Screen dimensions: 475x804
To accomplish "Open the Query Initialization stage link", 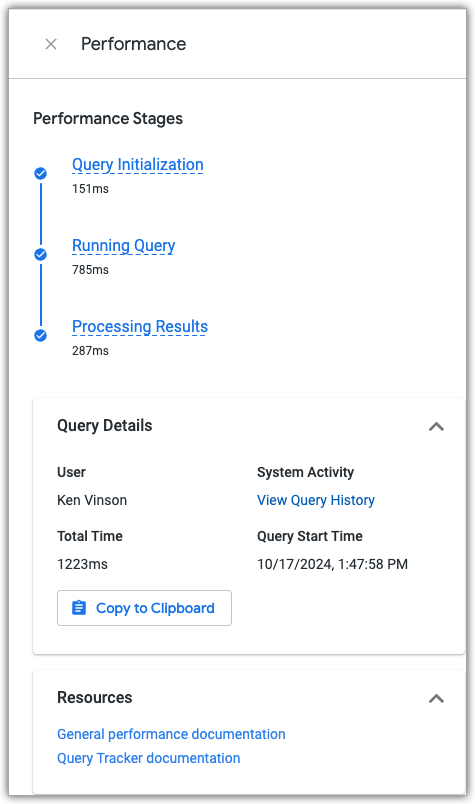I will tap(137, 165).
